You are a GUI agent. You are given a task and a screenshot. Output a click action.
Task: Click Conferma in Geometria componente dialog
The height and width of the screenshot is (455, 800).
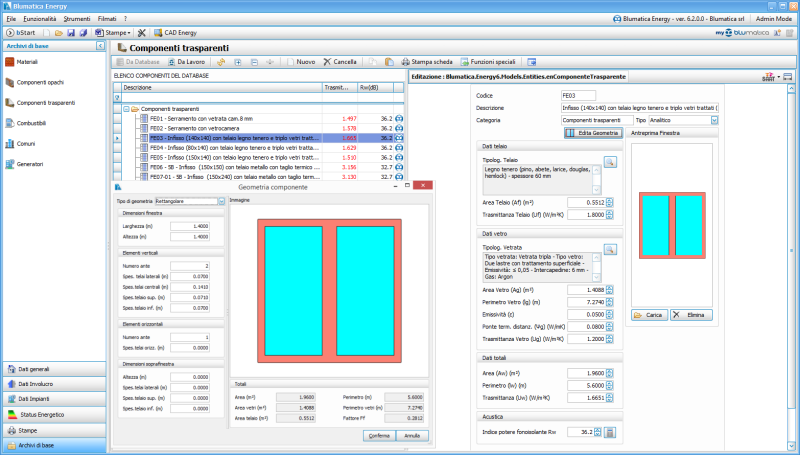379,436
